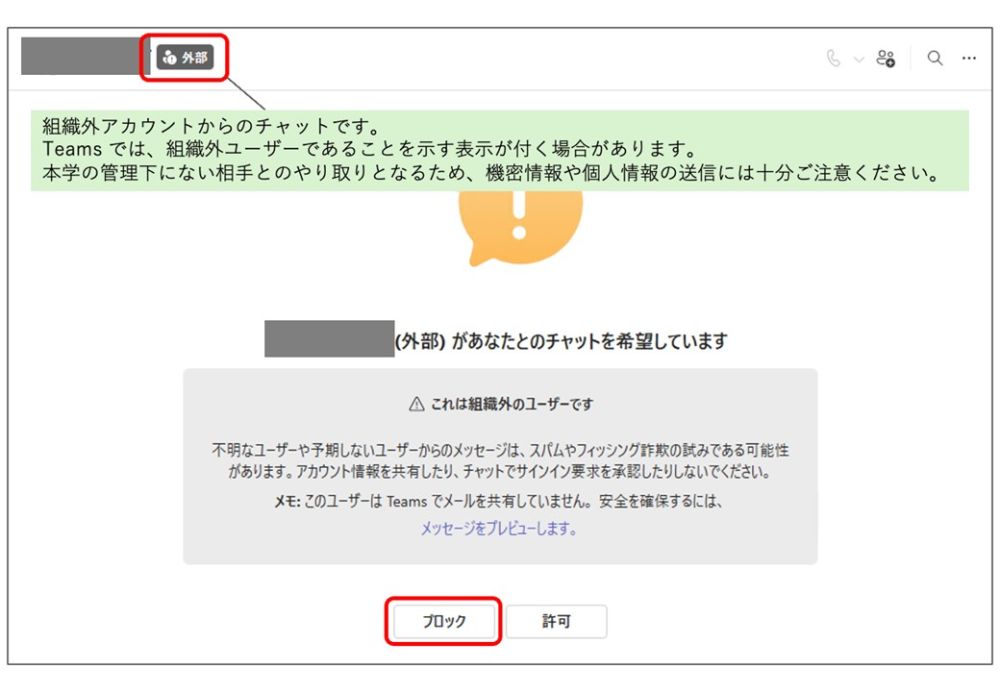Open the add people to chat icon

(888, 57)
